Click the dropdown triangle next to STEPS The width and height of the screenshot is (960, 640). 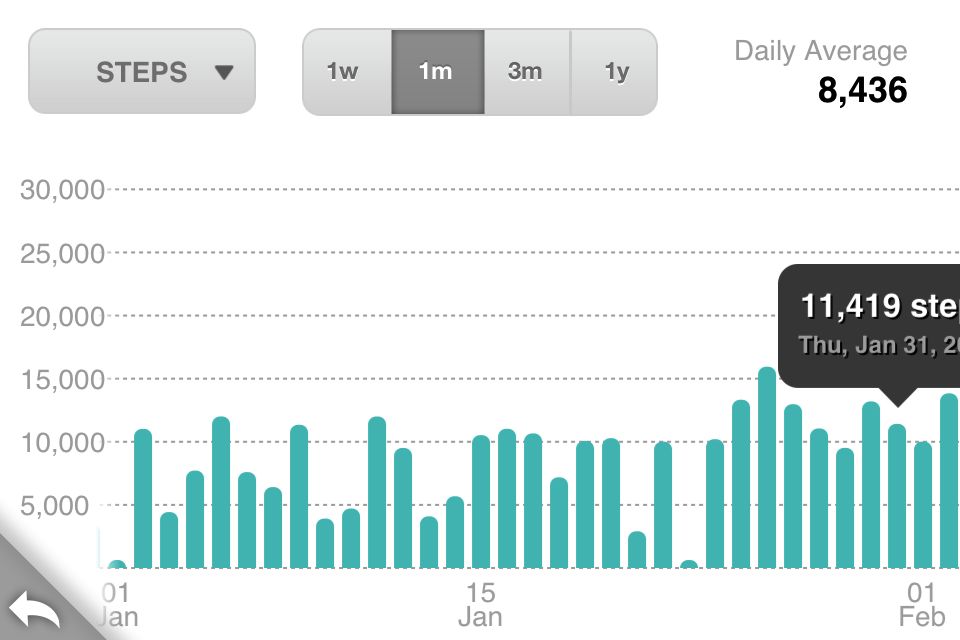[x=225, y=72]
